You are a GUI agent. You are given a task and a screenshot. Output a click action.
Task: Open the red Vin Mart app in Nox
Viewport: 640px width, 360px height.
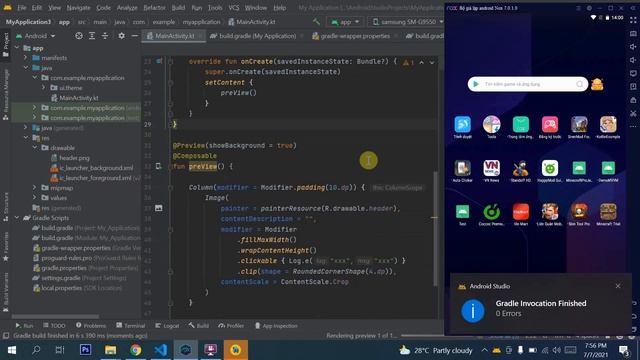pyautogui.click(x=521, y=215)
